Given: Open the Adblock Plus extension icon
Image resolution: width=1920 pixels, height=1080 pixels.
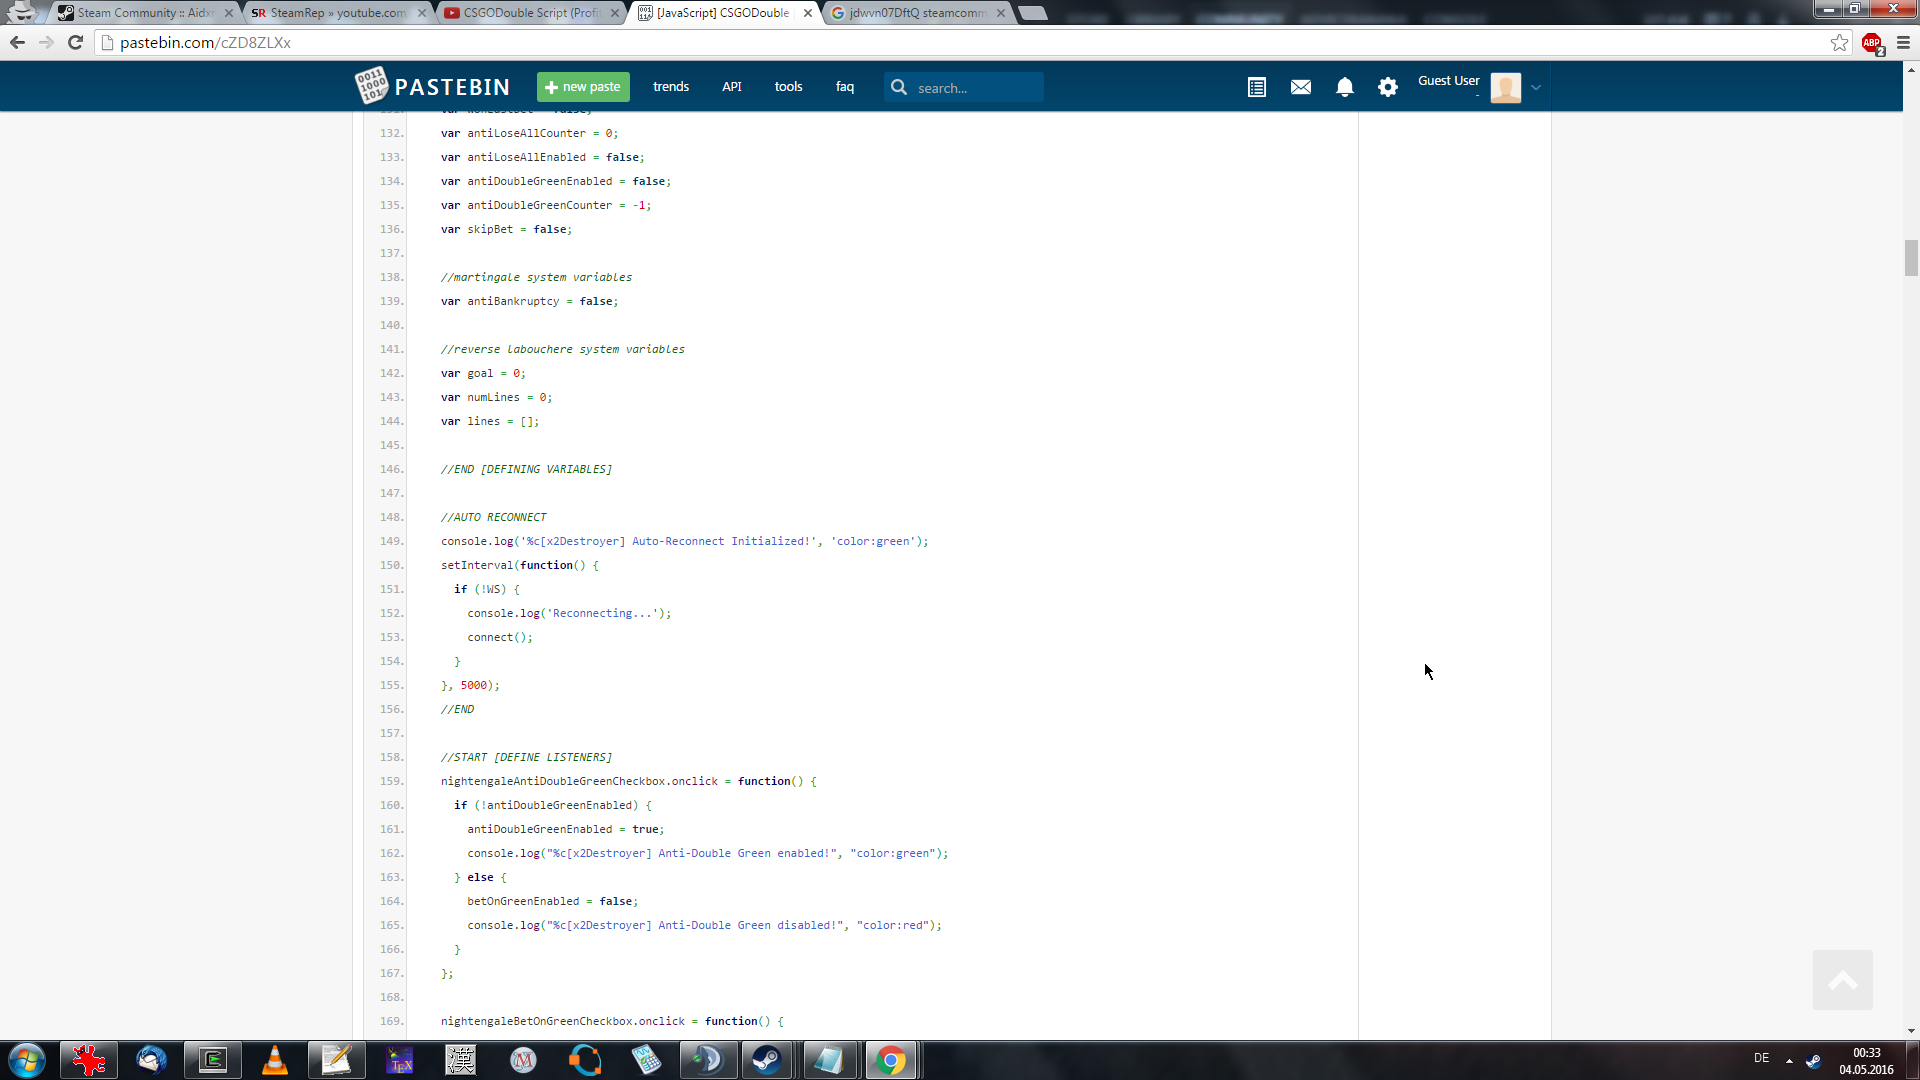Looking at the screenshot, I should [1872, 43].
